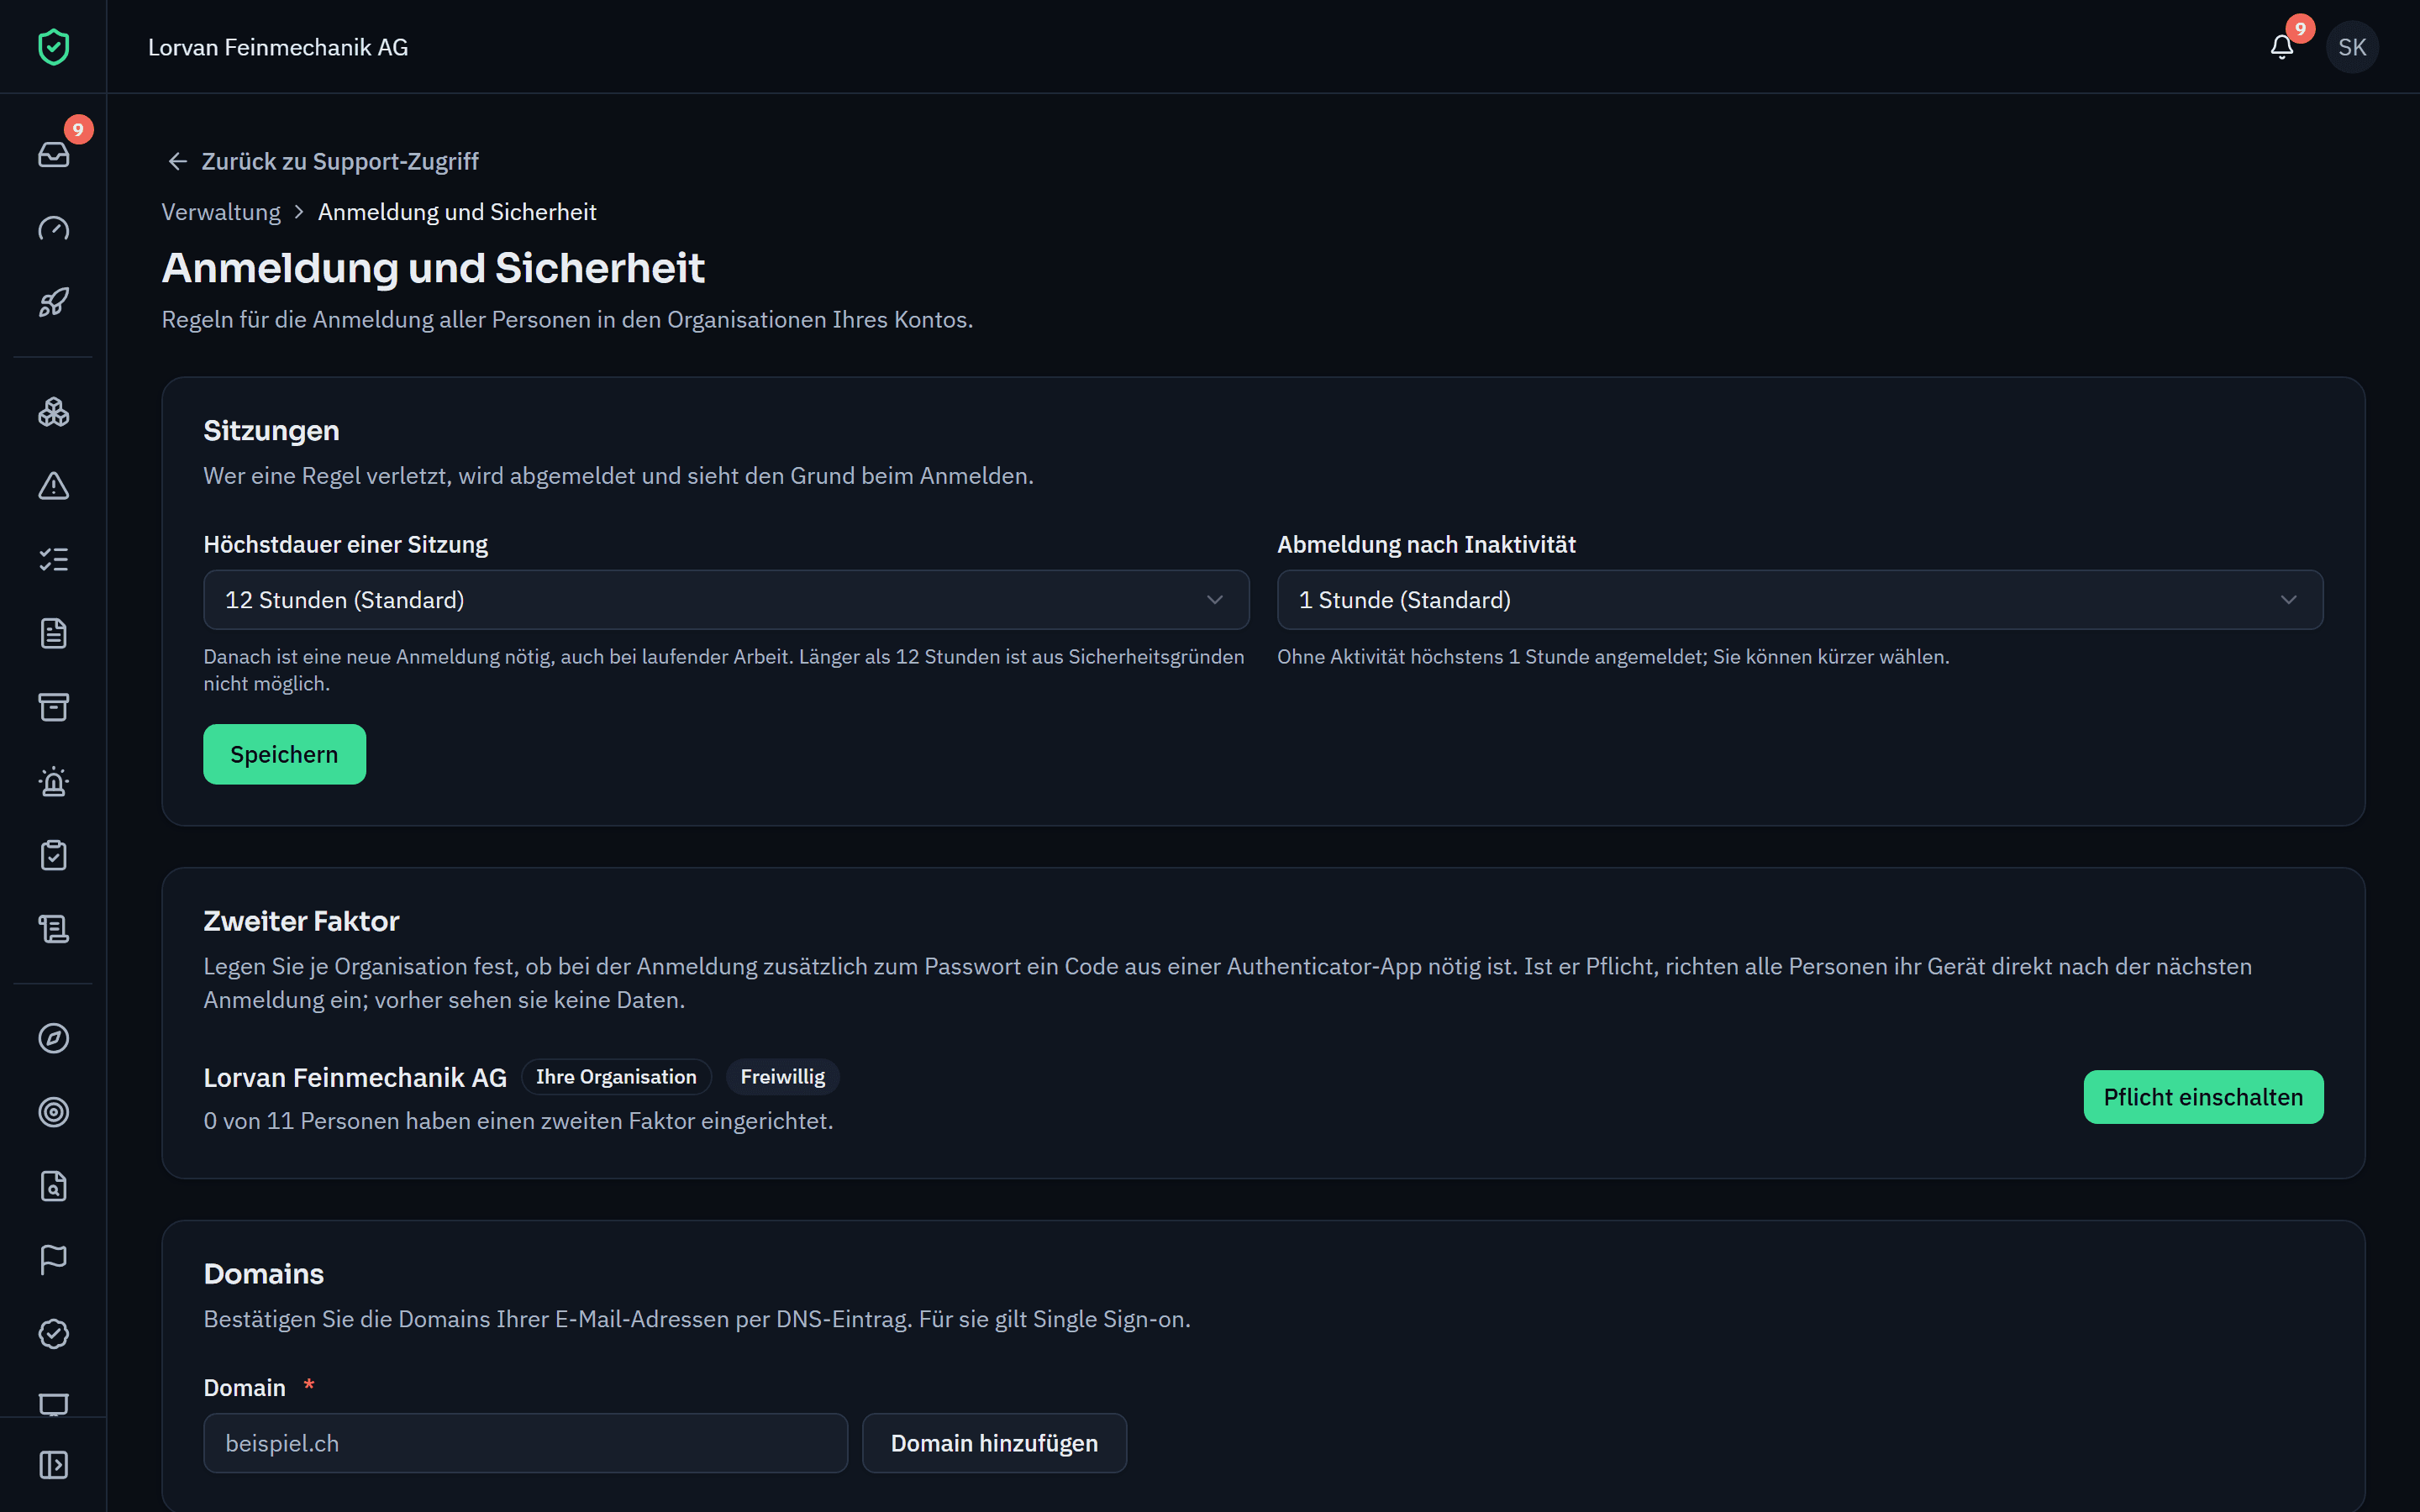This screenshot has width=2420, height=1512.
Task: Open Höchstdauer einer Sitzung dropdown
Action: point(726,600)
